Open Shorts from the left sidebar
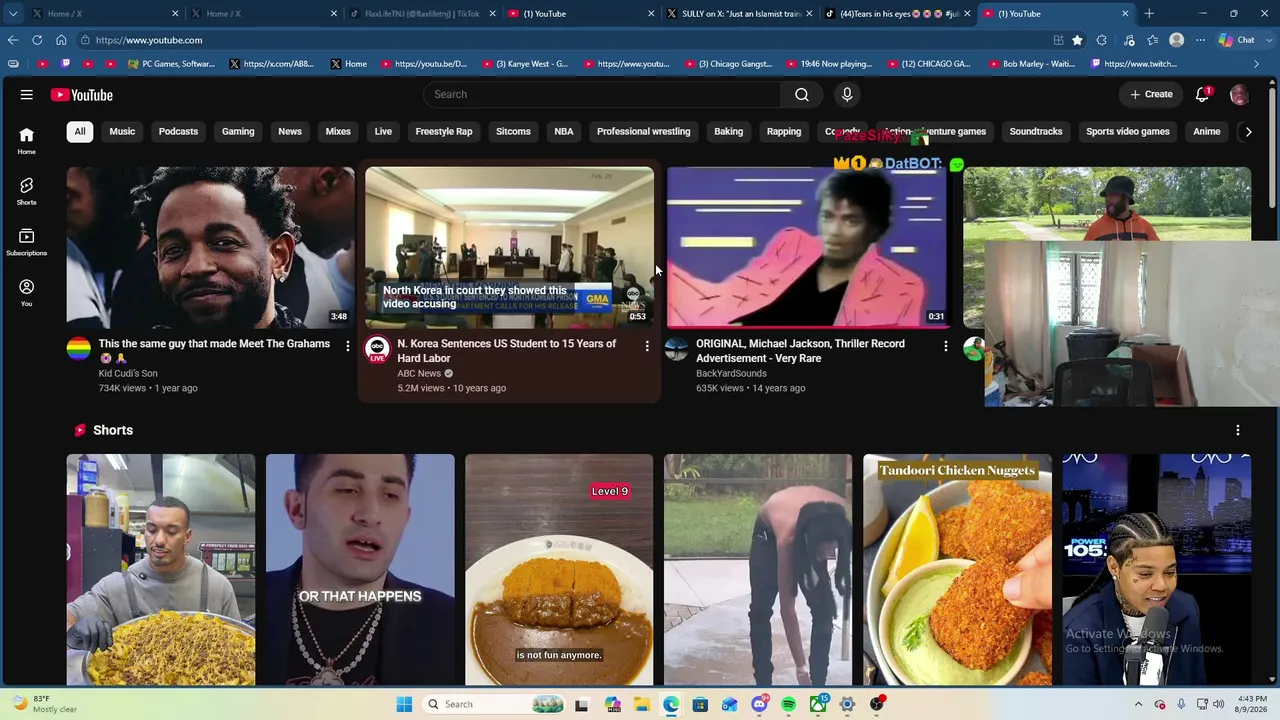Screen dimensions: 1280x720 pyautogui.click(x=27, y=191)
